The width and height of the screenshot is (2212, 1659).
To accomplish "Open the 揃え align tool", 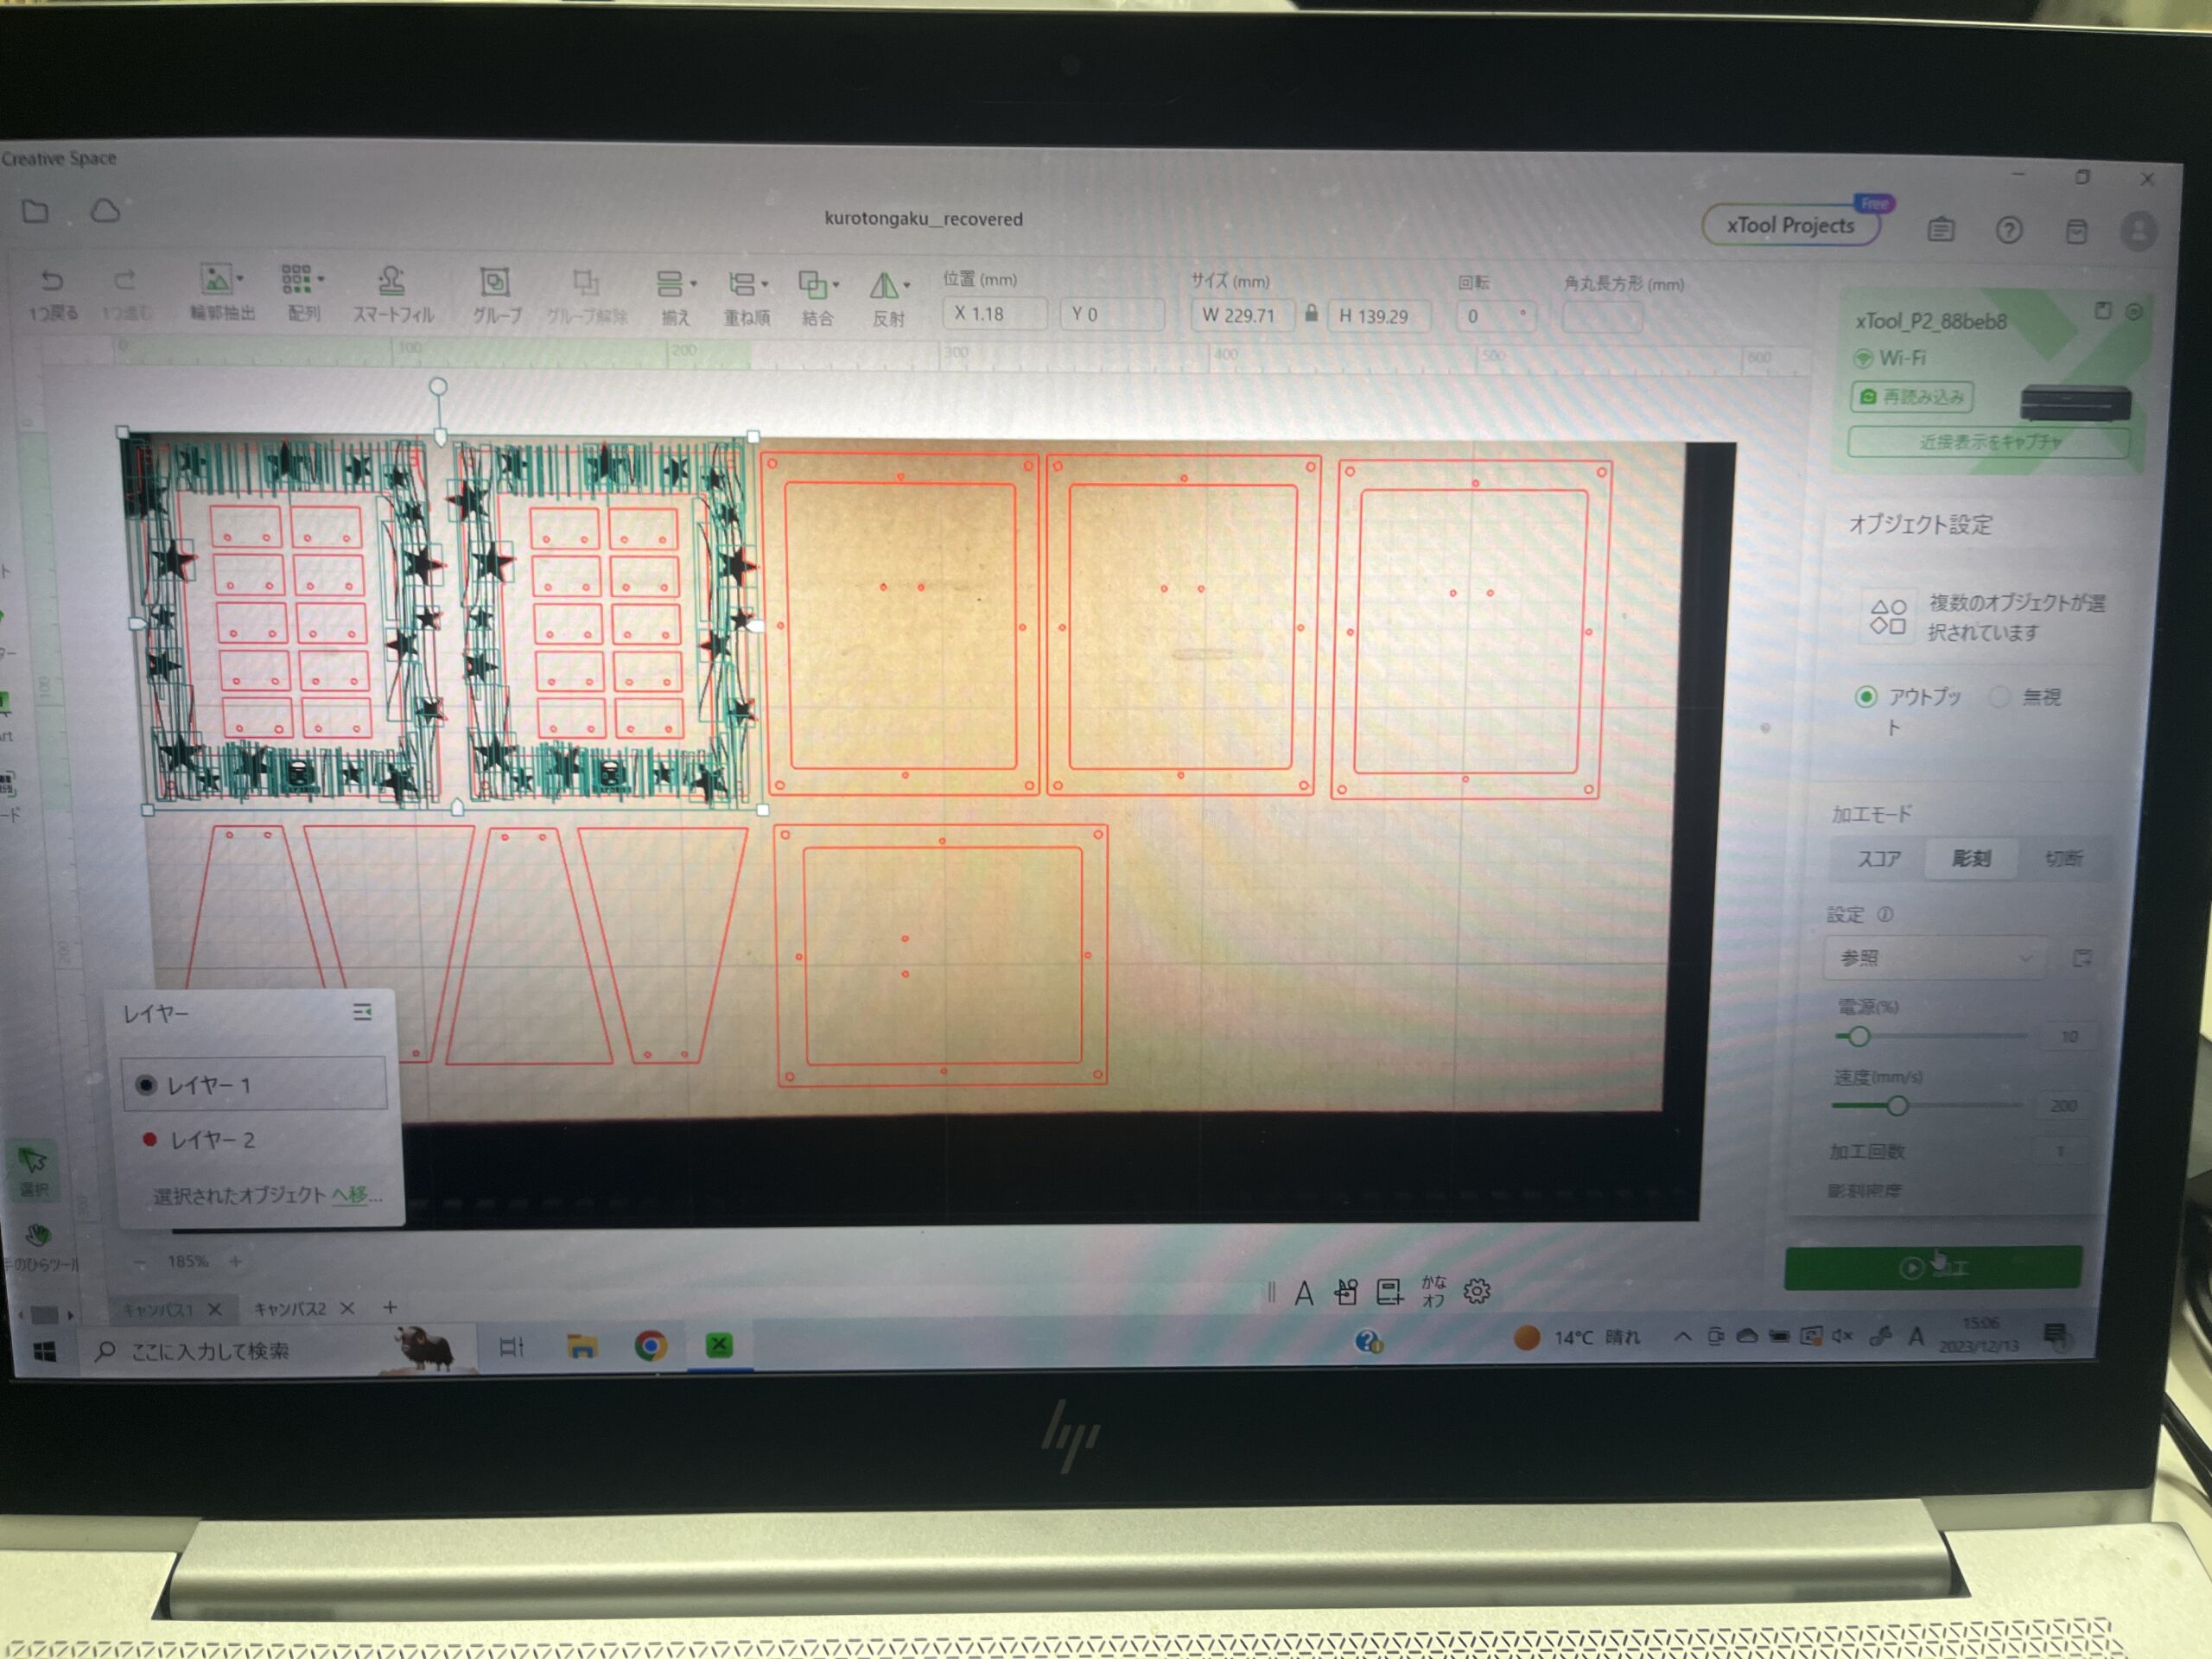I will [x=675, y=298].
